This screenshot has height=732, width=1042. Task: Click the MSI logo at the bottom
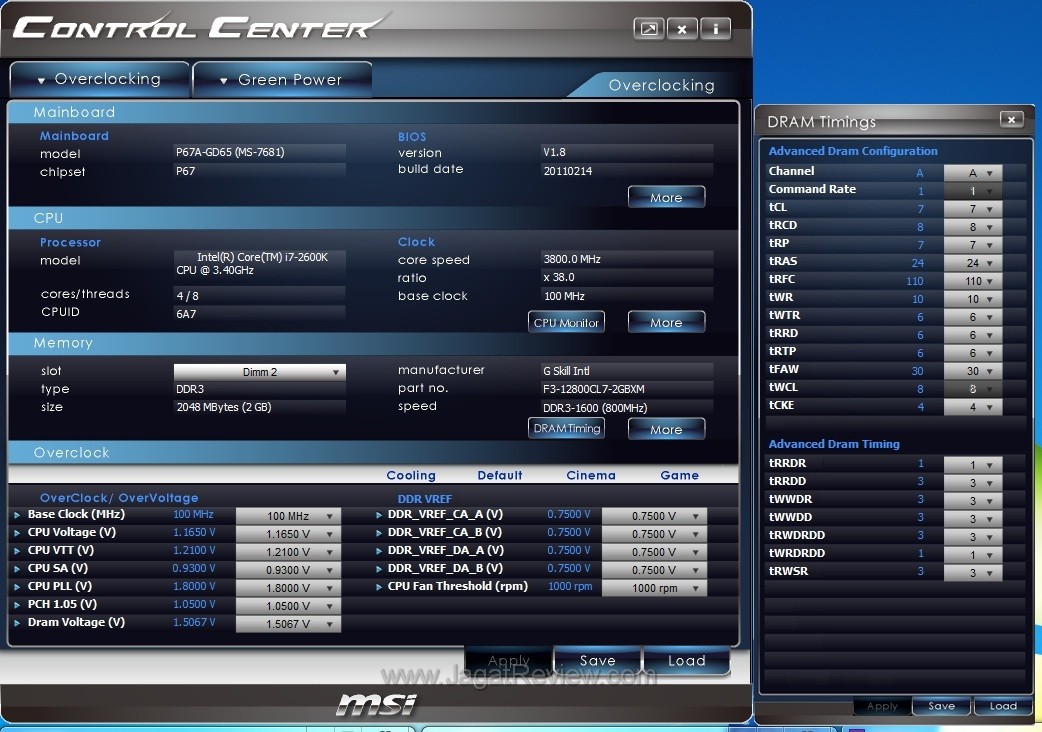pyautogui.click(x=375, y=703)
